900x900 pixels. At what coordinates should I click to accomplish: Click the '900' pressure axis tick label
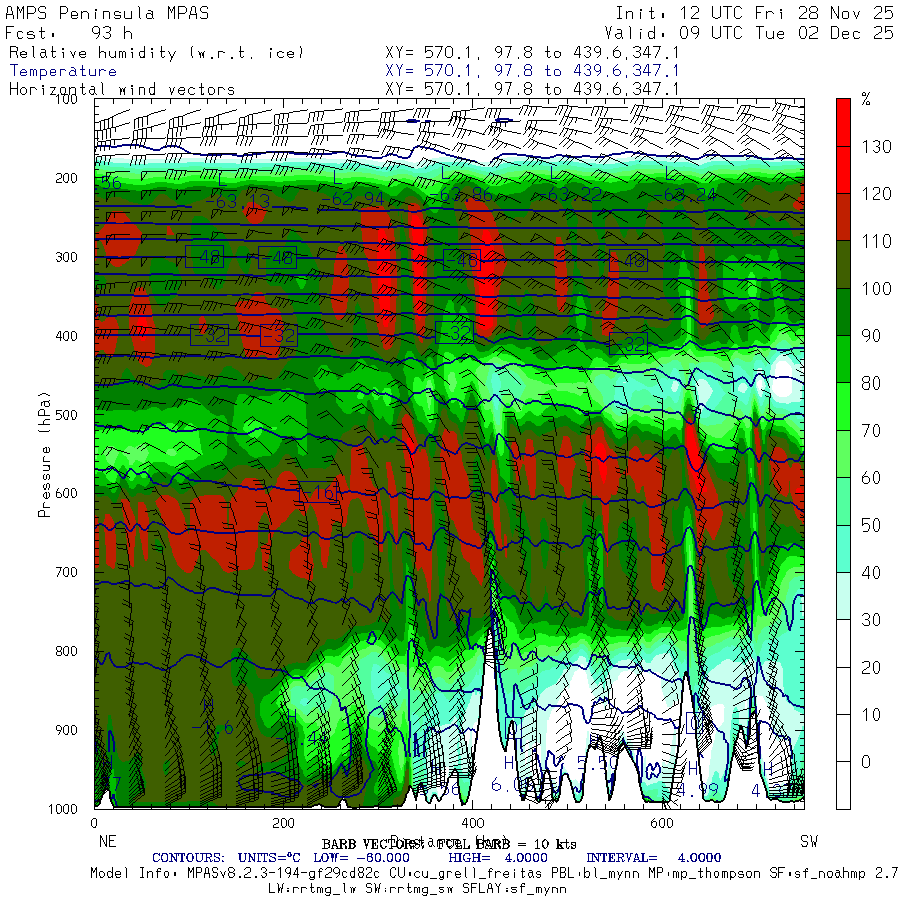(67, 730)
